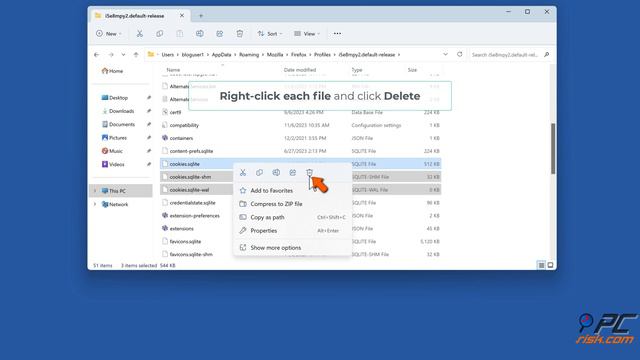640x360 pixels.
Task: Click the search magnifier icon
Action: point(547,55)
